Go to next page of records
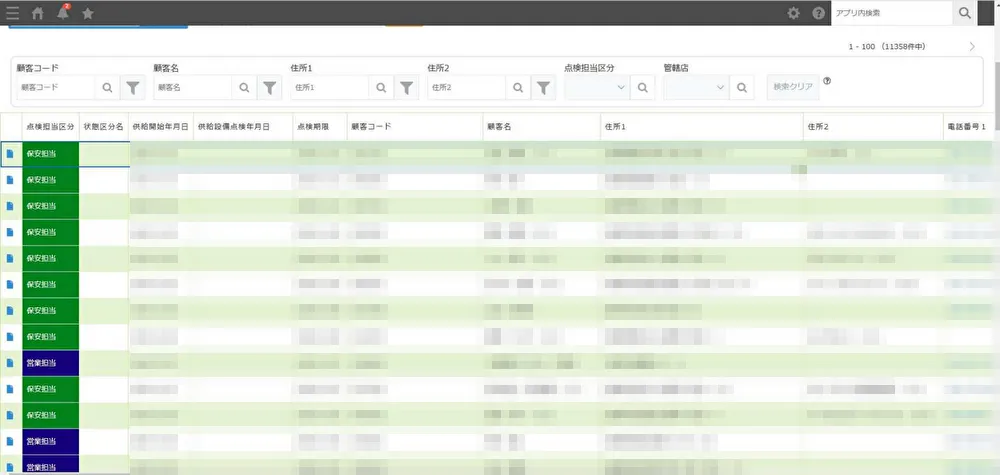Screen dimensions: 1000x475 [x=972, y=47]
